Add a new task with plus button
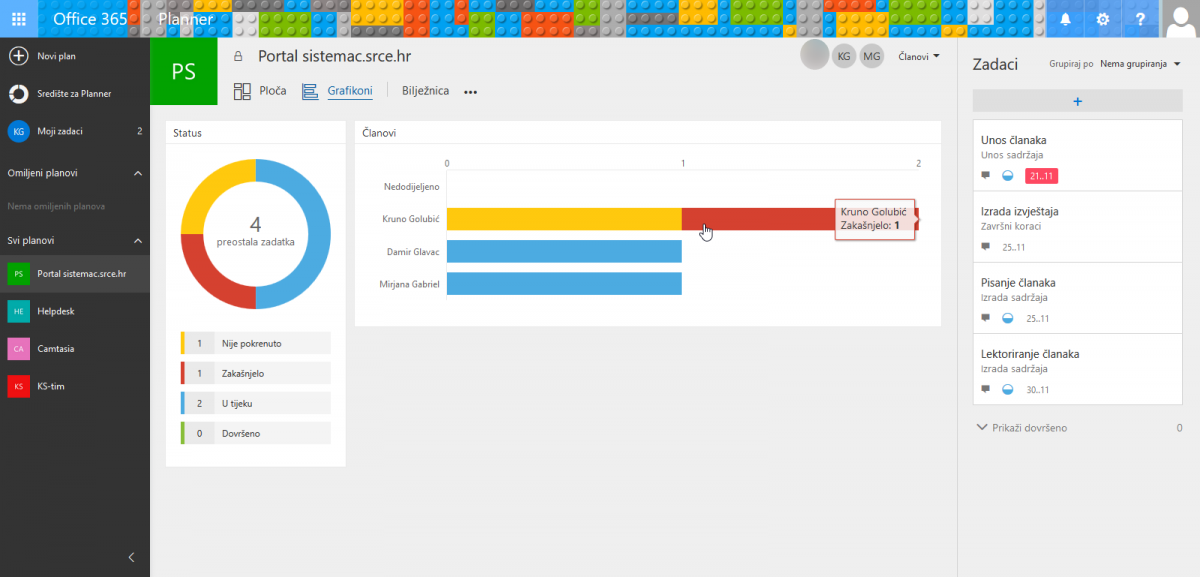The width and height of the screenshot is (1200, 577). (x=1077, y=101)
